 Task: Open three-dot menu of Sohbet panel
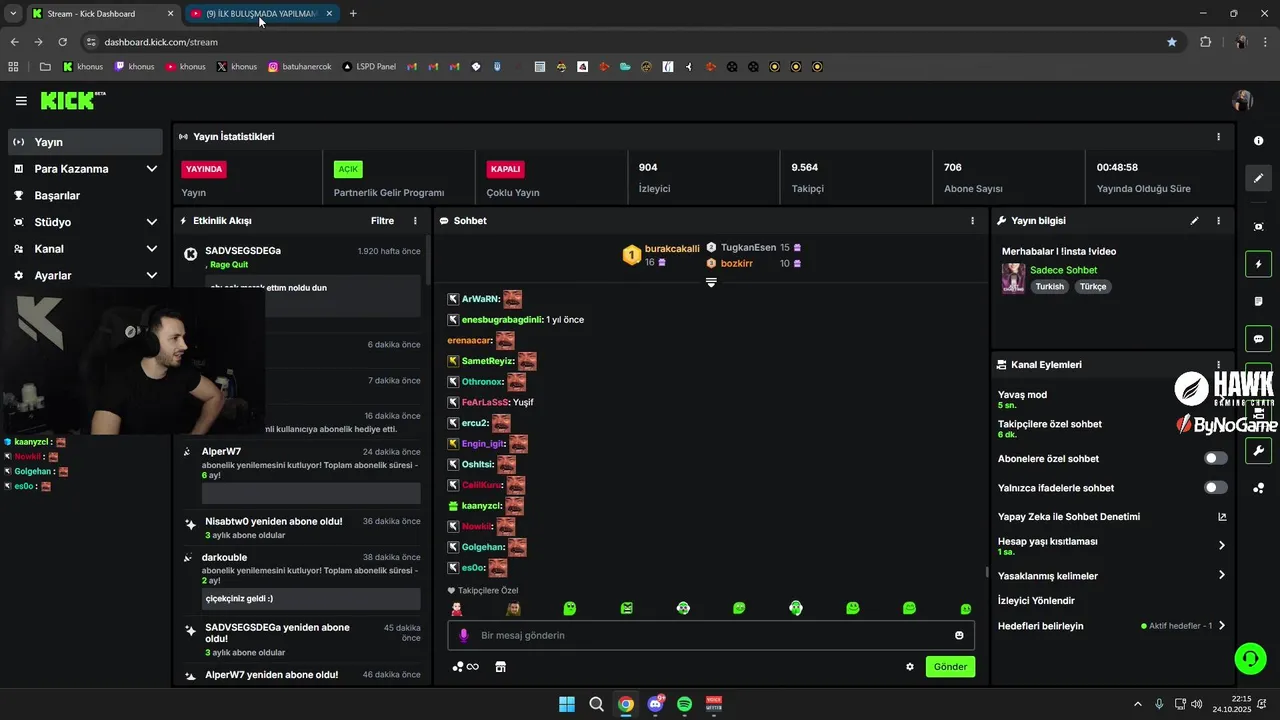[x=972, y=221]
